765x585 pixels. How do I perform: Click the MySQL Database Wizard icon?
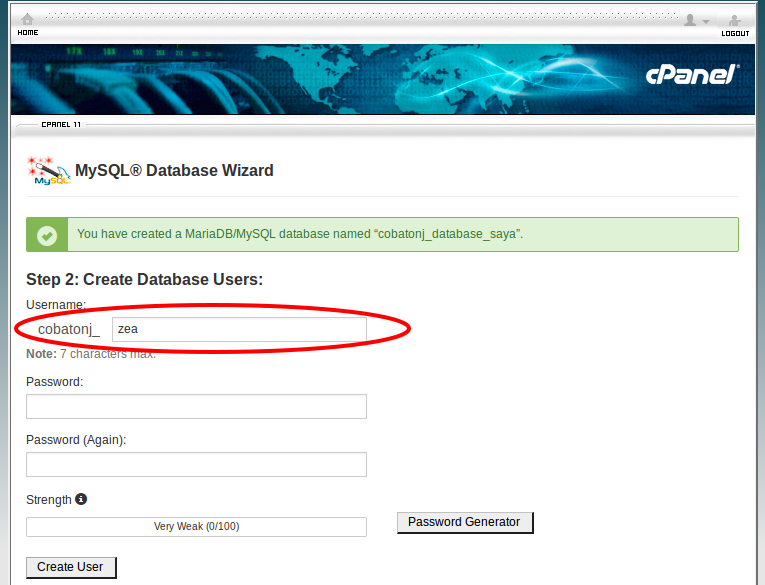[48, 170]
